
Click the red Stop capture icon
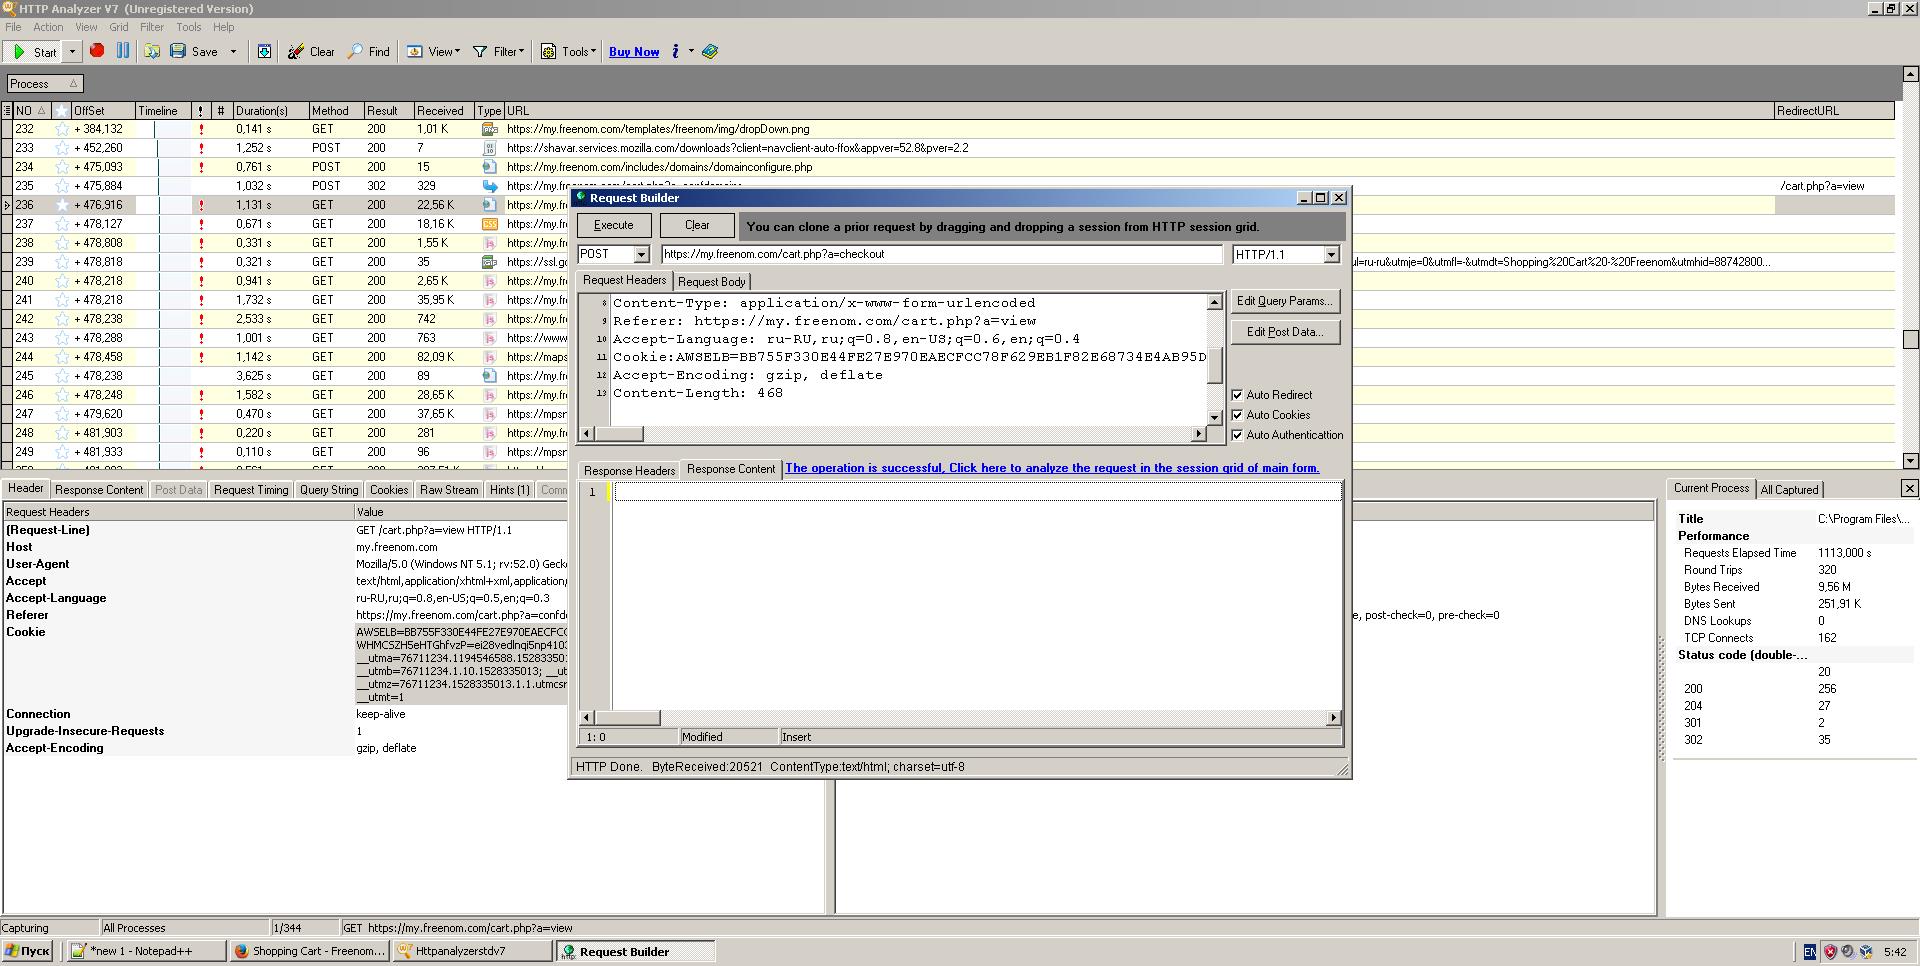97,51
